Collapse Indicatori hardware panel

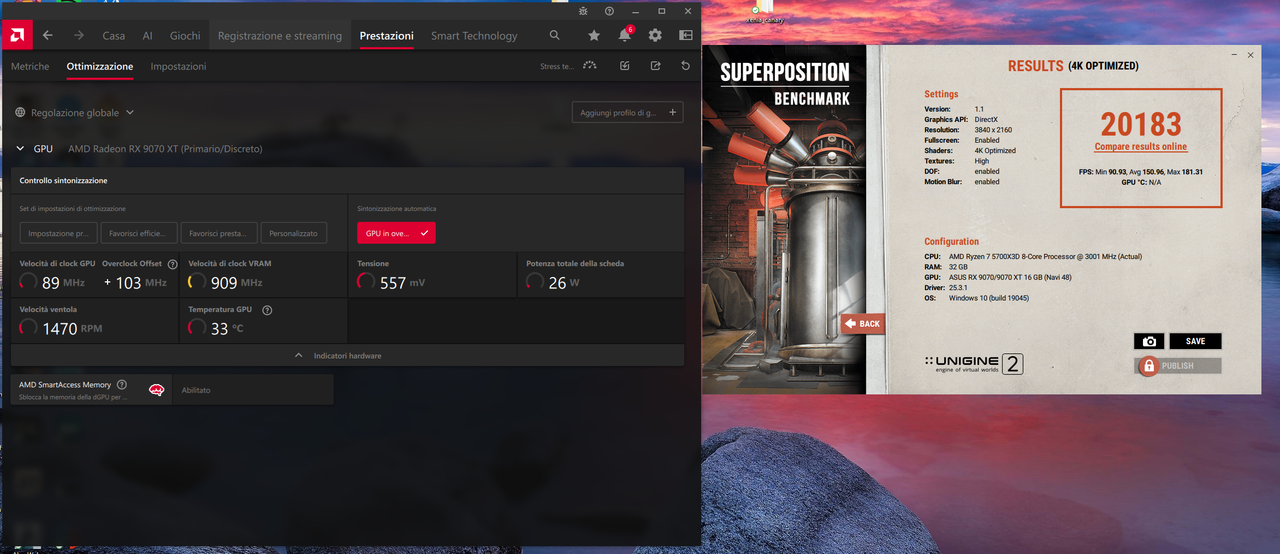(347, 356)
